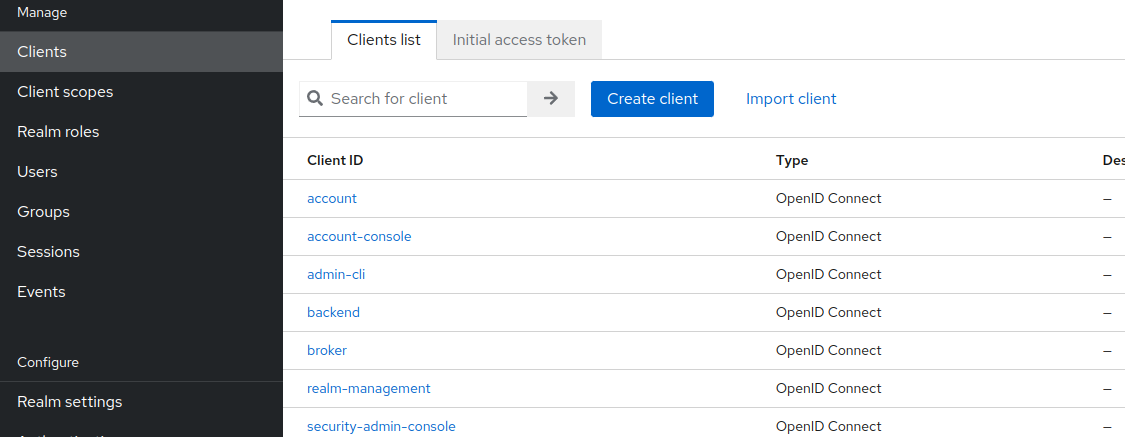Click the Type column header

click(x=791, y=161)
